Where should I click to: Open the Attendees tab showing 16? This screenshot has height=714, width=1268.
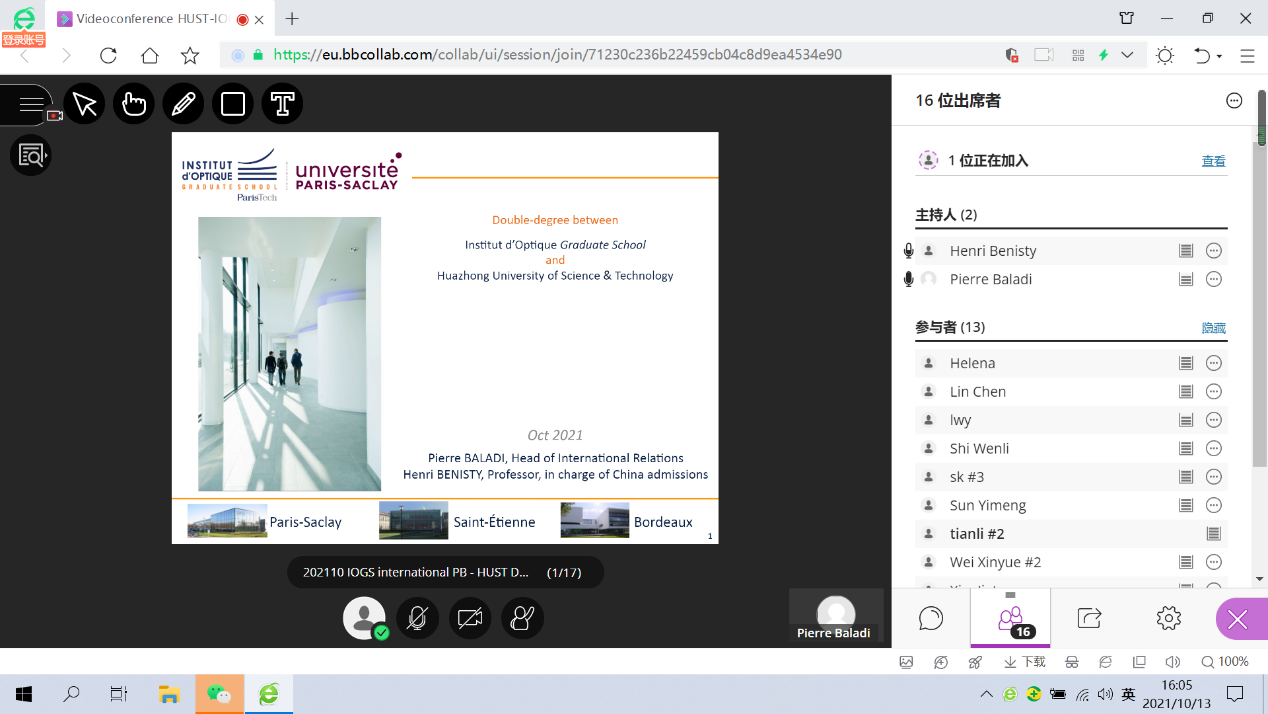tap(1010, 618)
